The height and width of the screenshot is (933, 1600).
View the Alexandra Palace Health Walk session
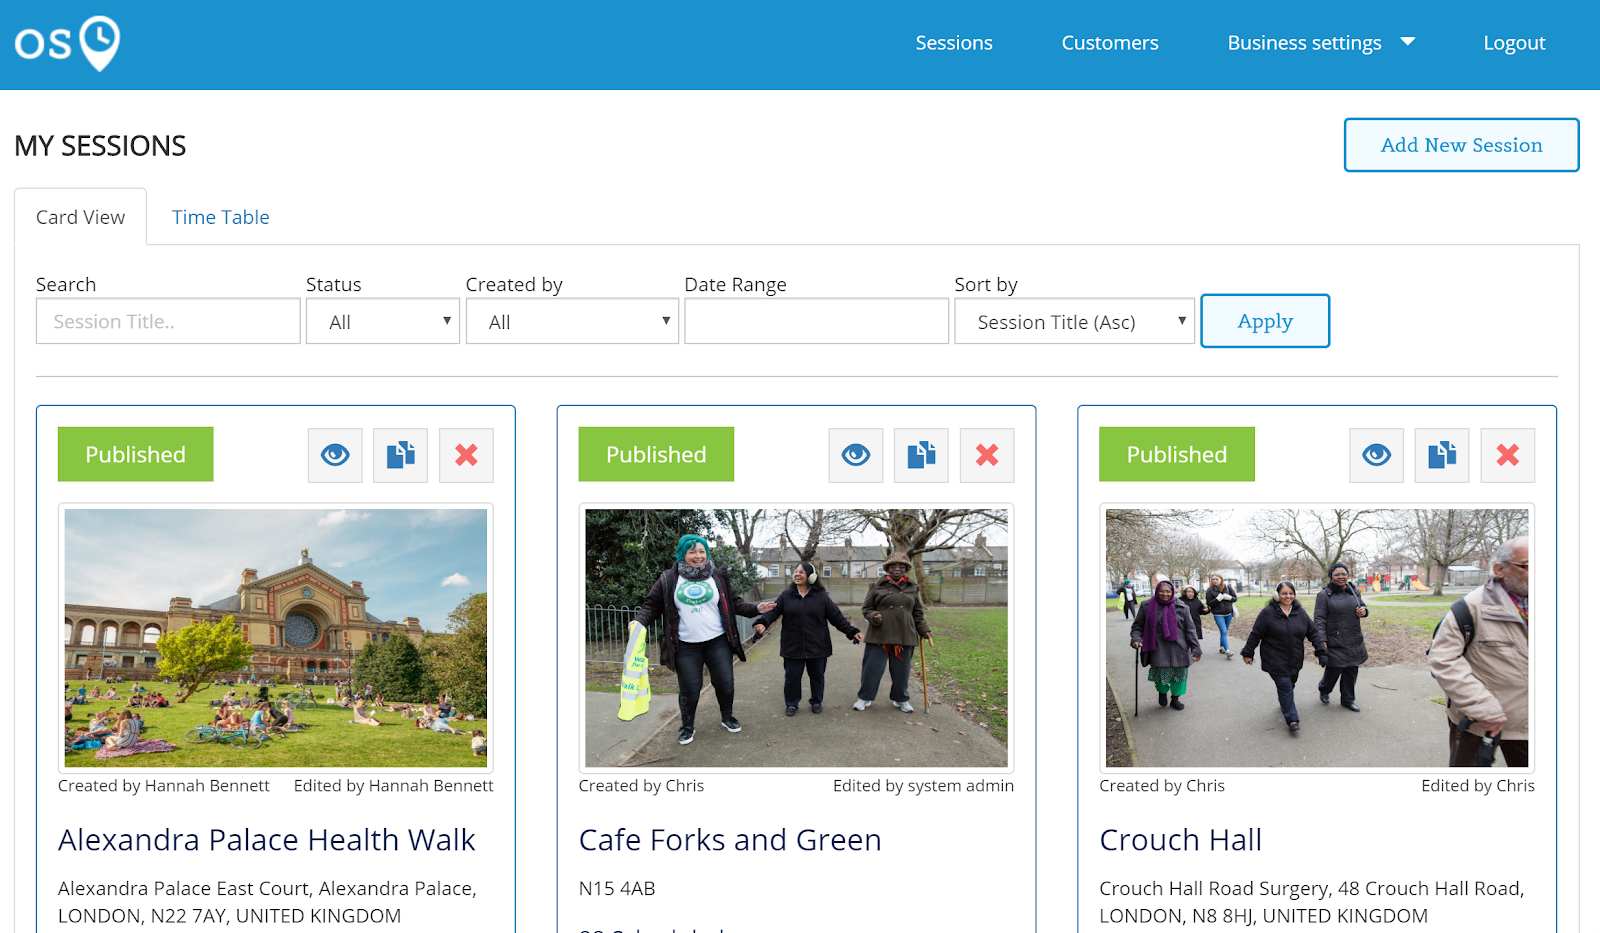coord(335,455)
